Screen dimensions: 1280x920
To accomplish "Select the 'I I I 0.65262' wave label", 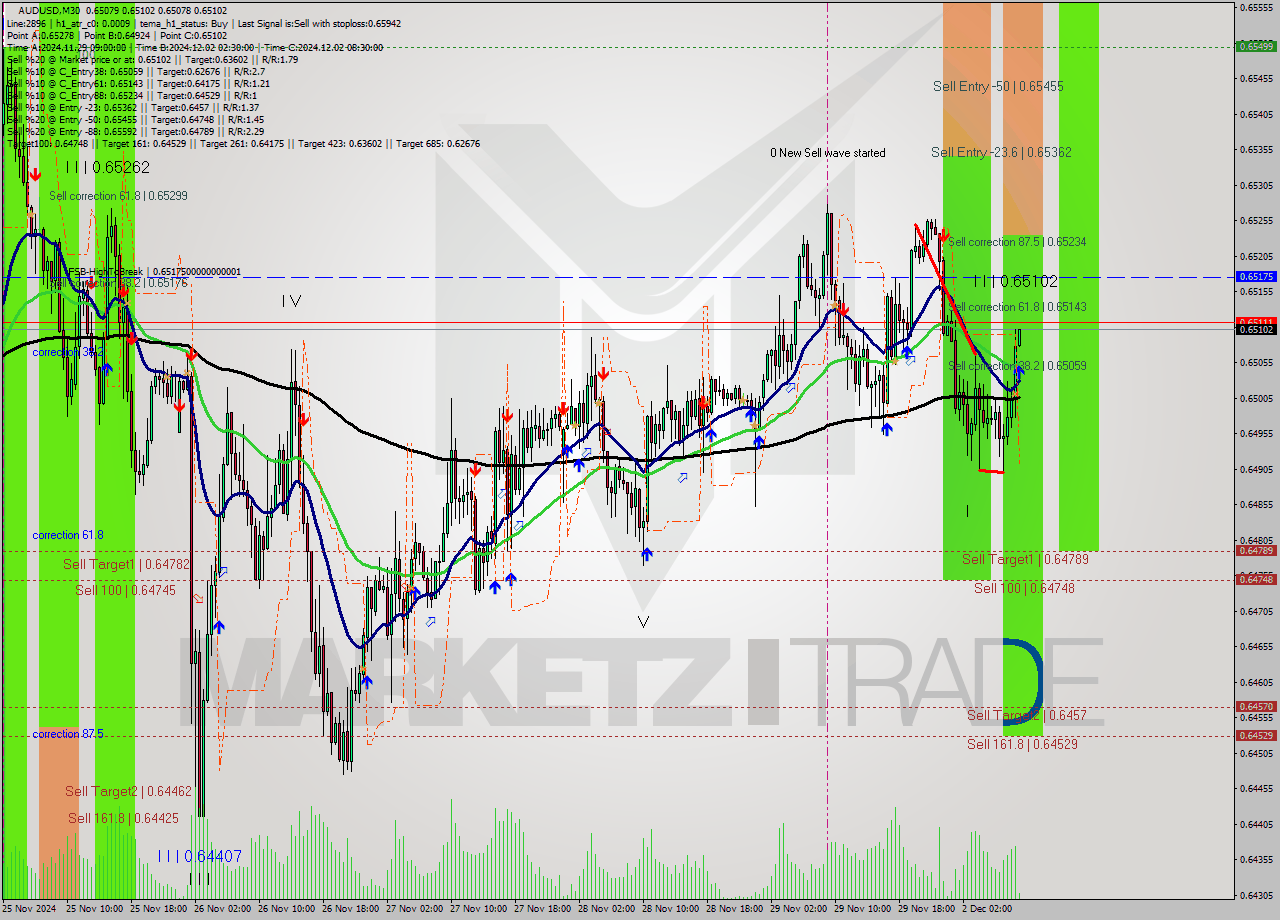I will pyautogui.click(x=107, y=168).
